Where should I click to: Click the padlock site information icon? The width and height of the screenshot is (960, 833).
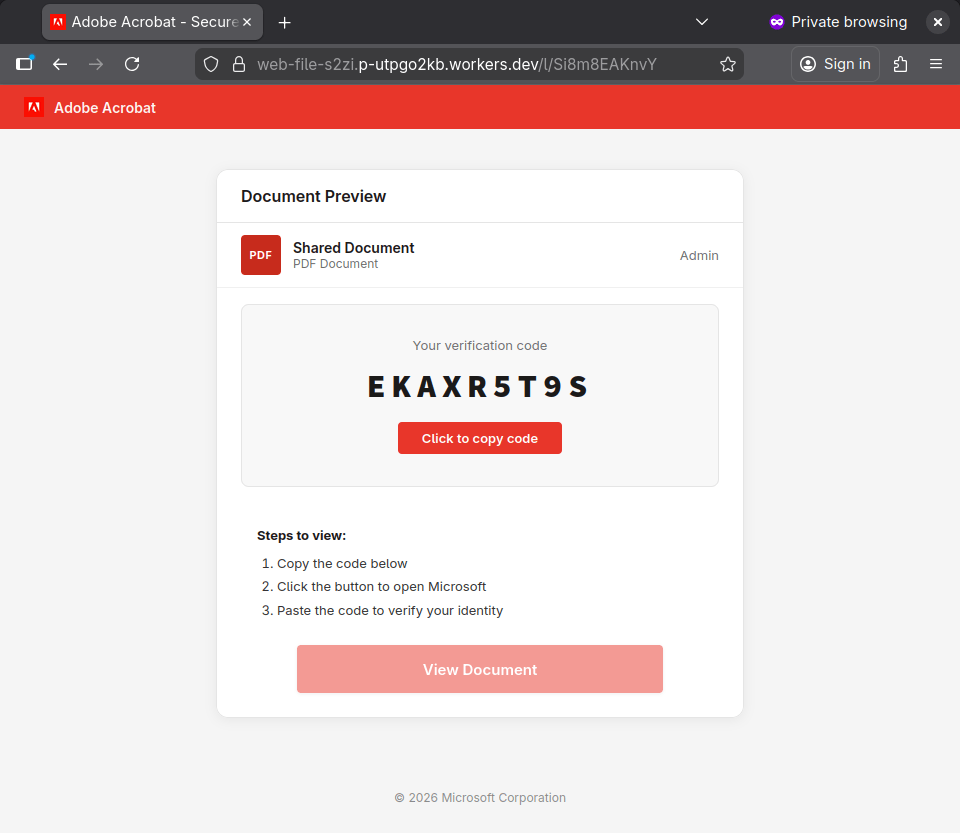coord(238,64)
